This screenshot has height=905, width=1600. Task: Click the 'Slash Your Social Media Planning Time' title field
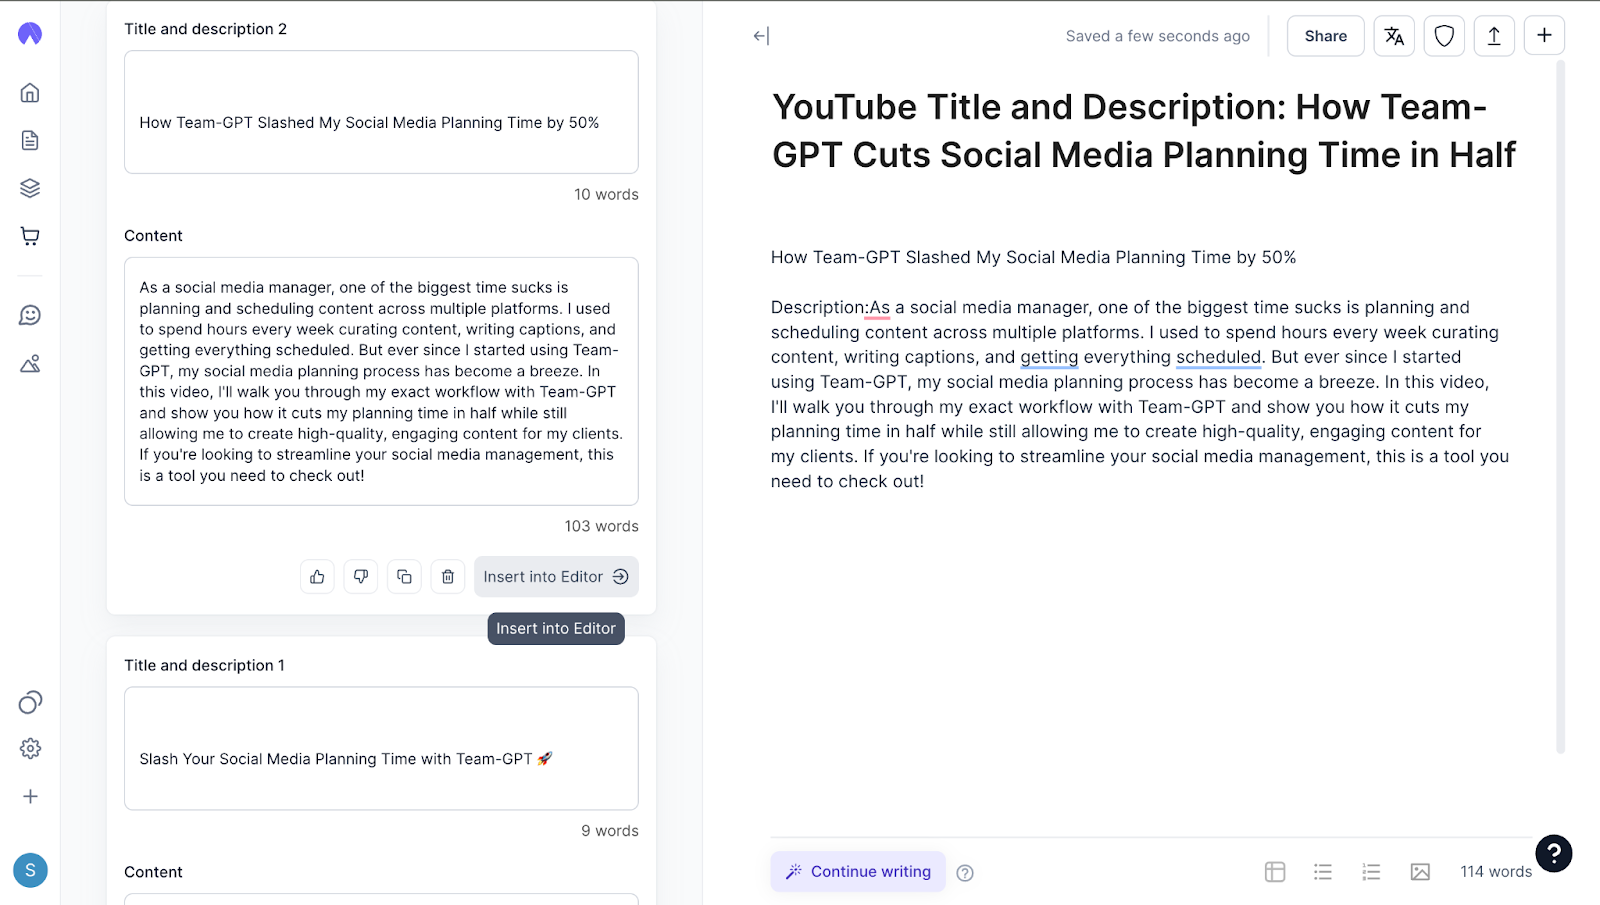[x=381, y=748]
